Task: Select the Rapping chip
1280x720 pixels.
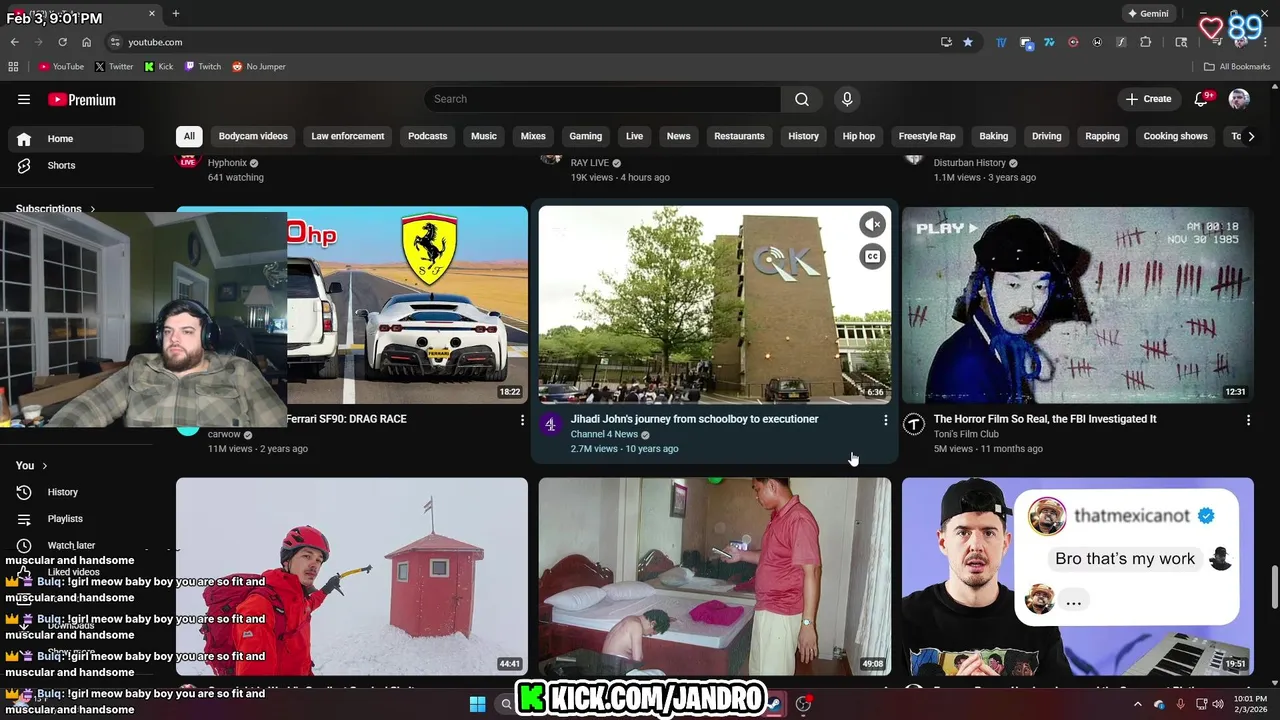Action: (1103, 136)
